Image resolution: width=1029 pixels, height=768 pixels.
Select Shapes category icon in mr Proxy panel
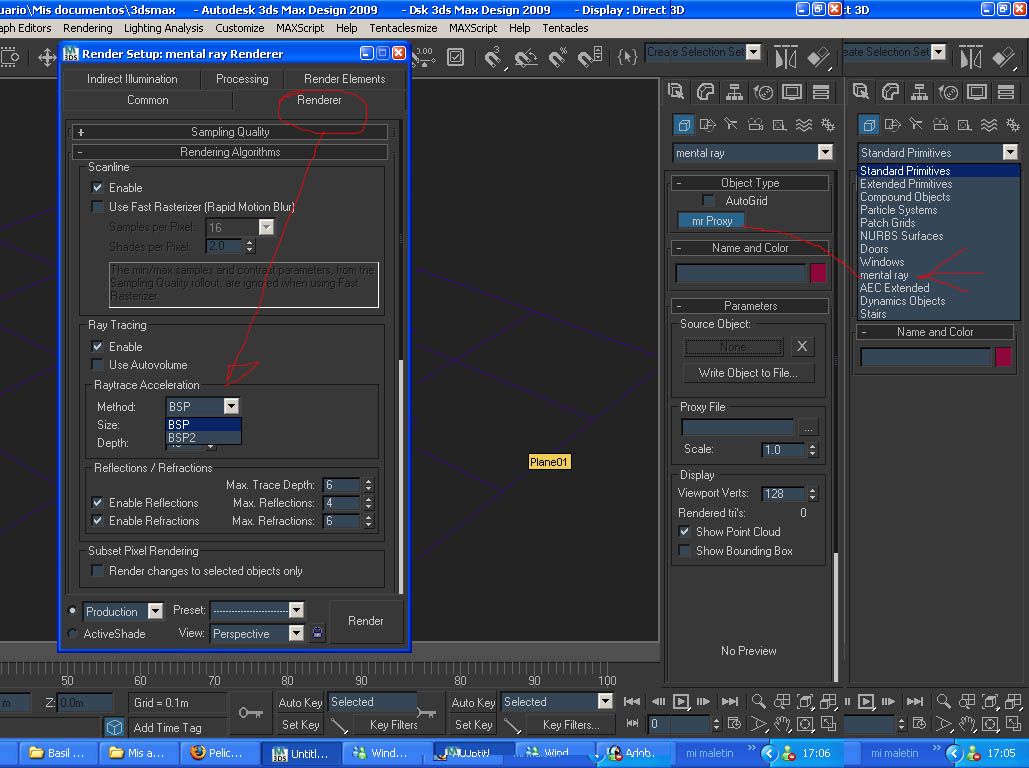[707, 124]
